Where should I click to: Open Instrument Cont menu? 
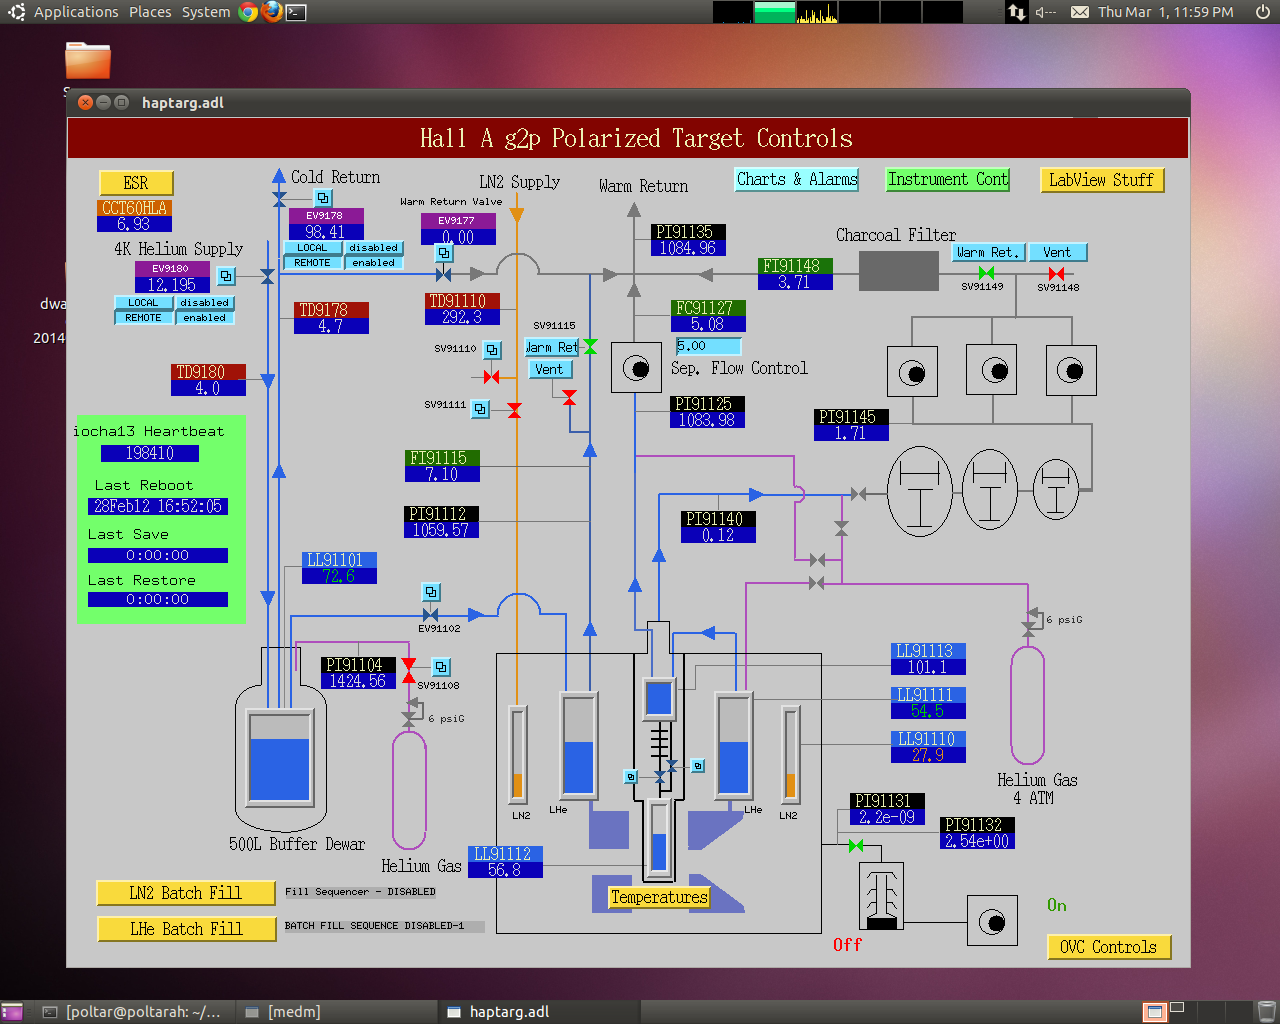tap(948, 180)
